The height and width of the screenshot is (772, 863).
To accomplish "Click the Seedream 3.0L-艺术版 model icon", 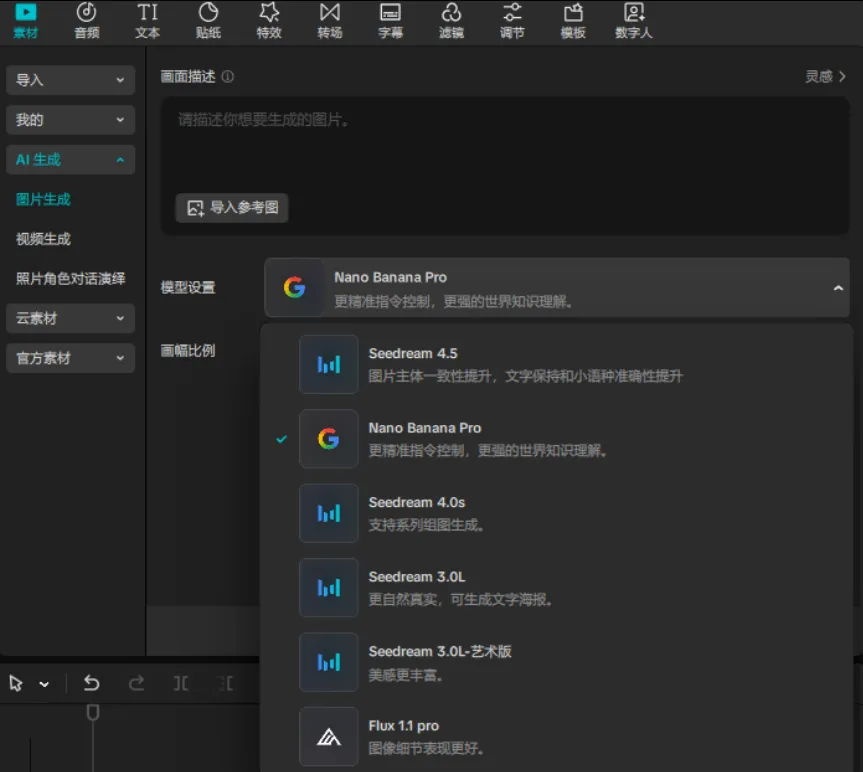I will pyautogui.click(x=329, y=662).
